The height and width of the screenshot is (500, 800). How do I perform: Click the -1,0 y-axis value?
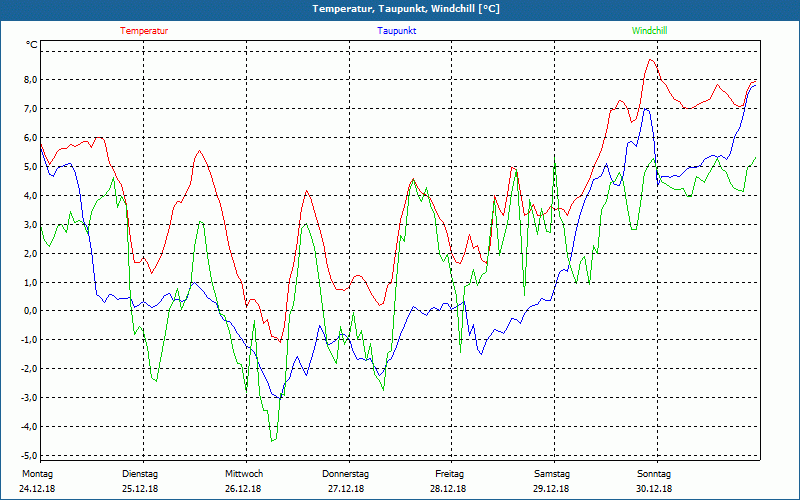pos(28,340)
